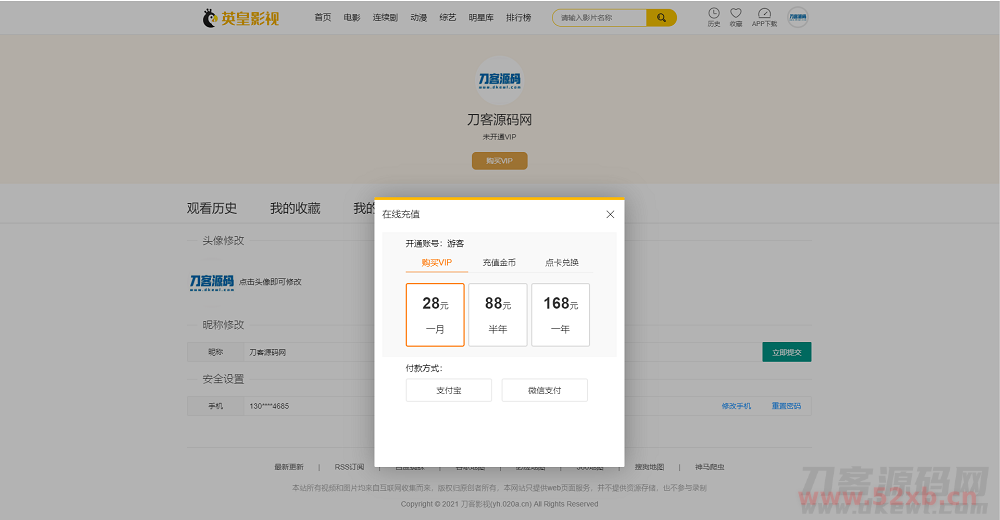This screenshot has height=520, width=1000.
Task: Choose 微信支付 as payment method
Action: (x=544, y=390)
